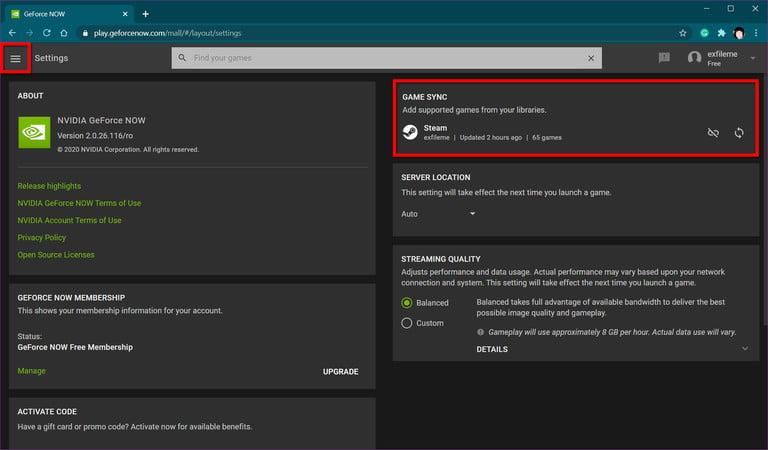Click the search magnifier icon
Image resolution: width=768 pixels, height=450 pixels.
(182, 58)
